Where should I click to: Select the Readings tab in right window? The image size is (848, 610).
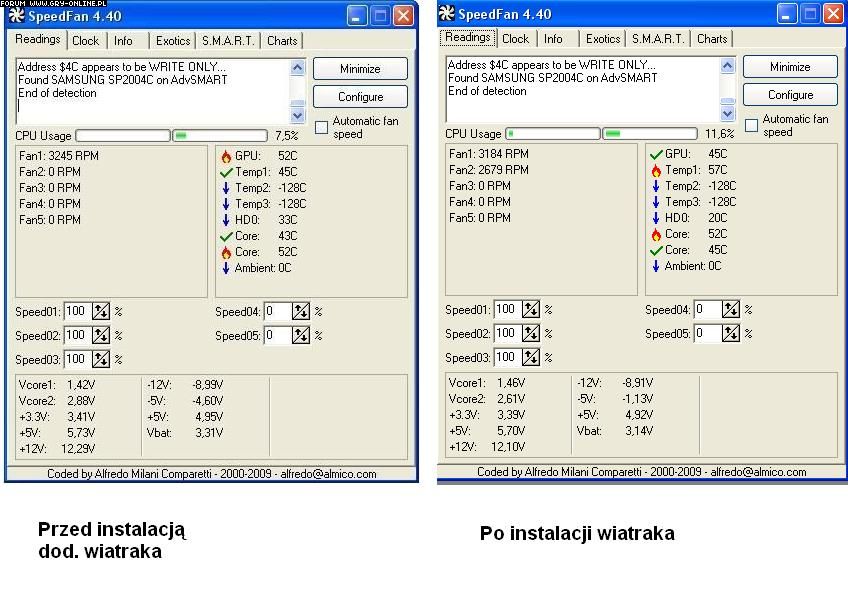point(468,37)
